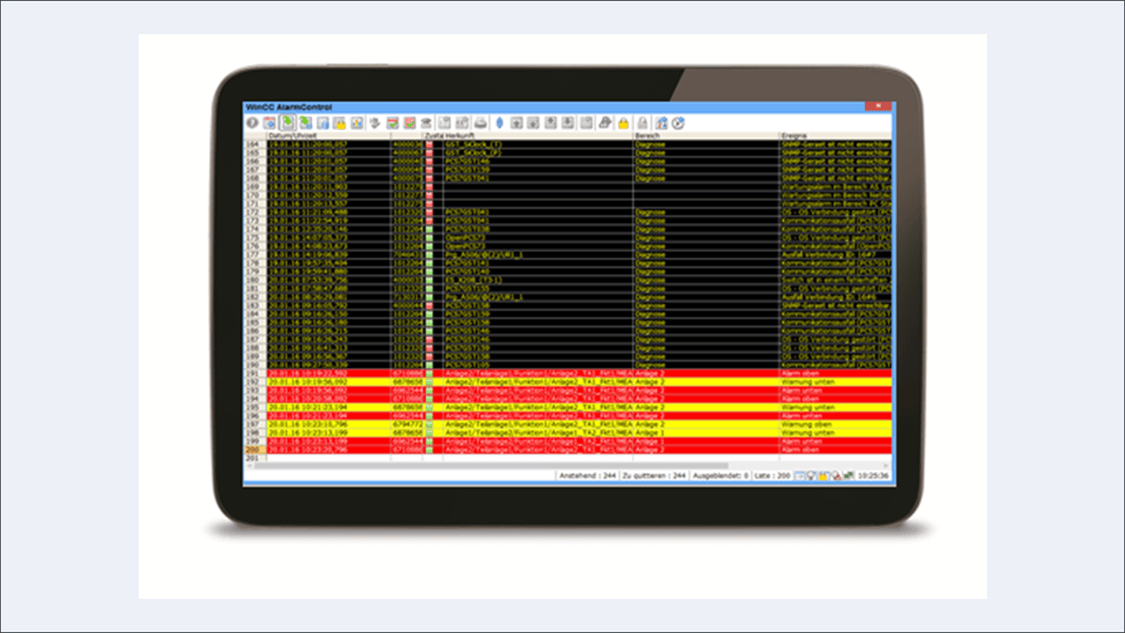This screenshot has width=1125, height=633.
Task: Click the blue diamond toolbar icon
Action: coord(499,123)
